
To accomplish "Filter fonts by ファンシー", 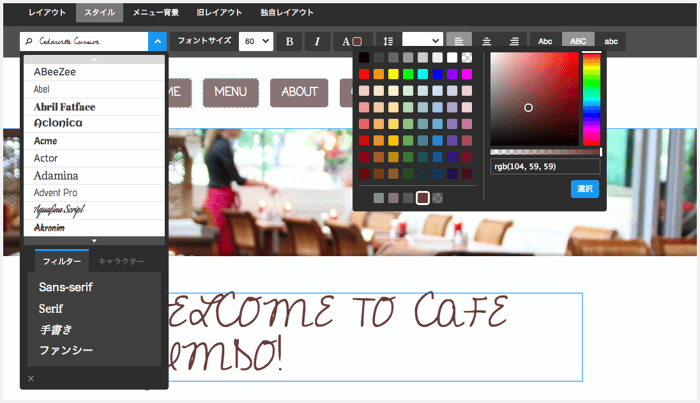I will point(66,350).
